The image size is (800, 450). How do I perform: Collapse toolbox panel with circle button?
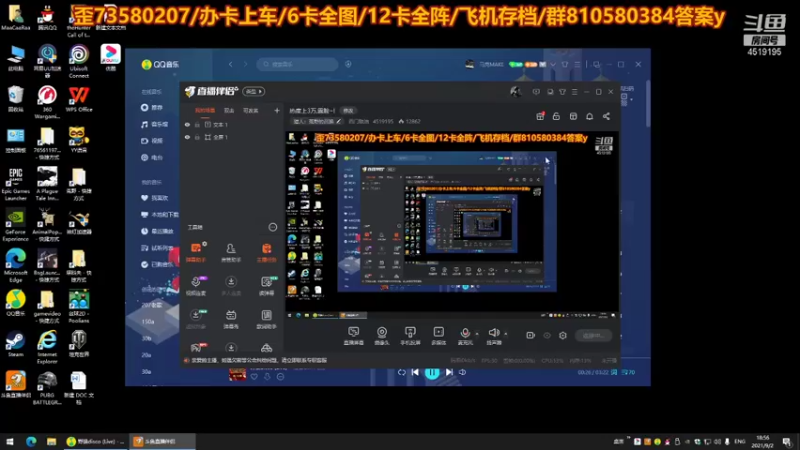click(273, 227)
